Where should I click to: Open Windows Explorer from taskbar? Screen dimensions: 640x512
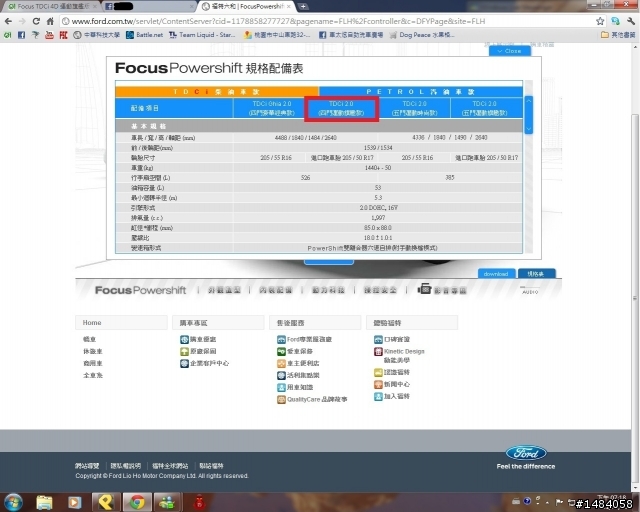point(44,502)
